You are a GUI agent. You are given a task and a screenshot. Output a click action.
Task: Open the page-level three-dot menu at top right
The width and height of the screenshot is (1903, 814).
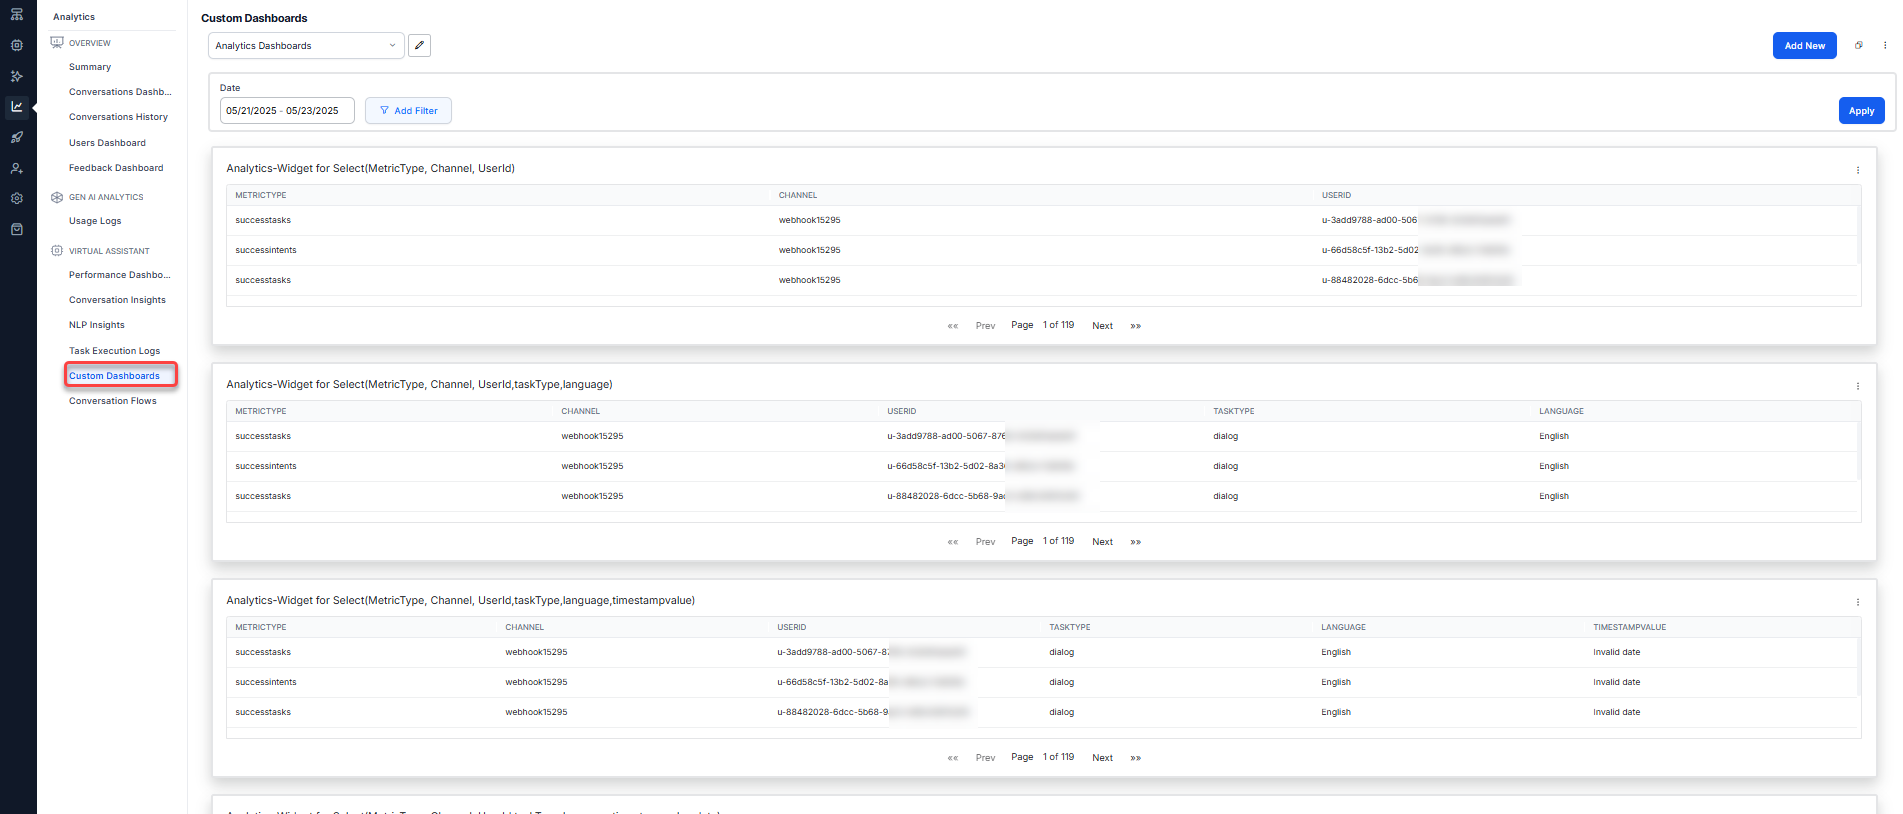pos(1885,45)
